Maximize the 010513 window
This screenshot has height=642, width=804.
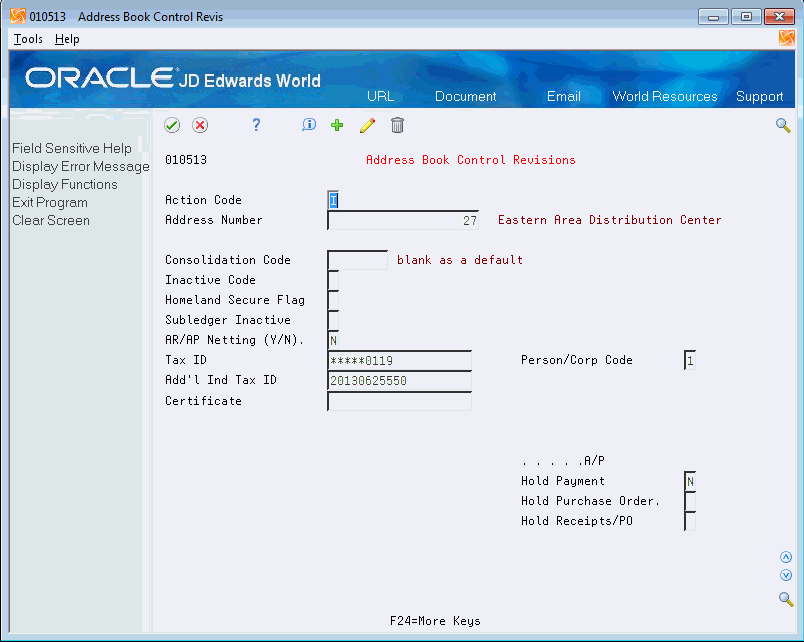click(x=746, y=17)
